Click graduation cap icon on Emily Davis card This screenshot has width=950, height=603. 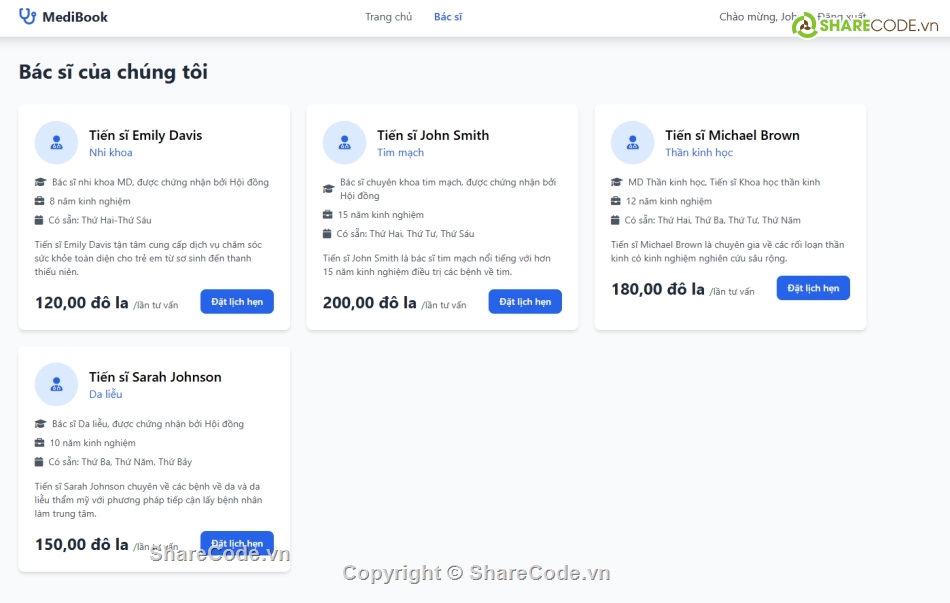(41, 183)
